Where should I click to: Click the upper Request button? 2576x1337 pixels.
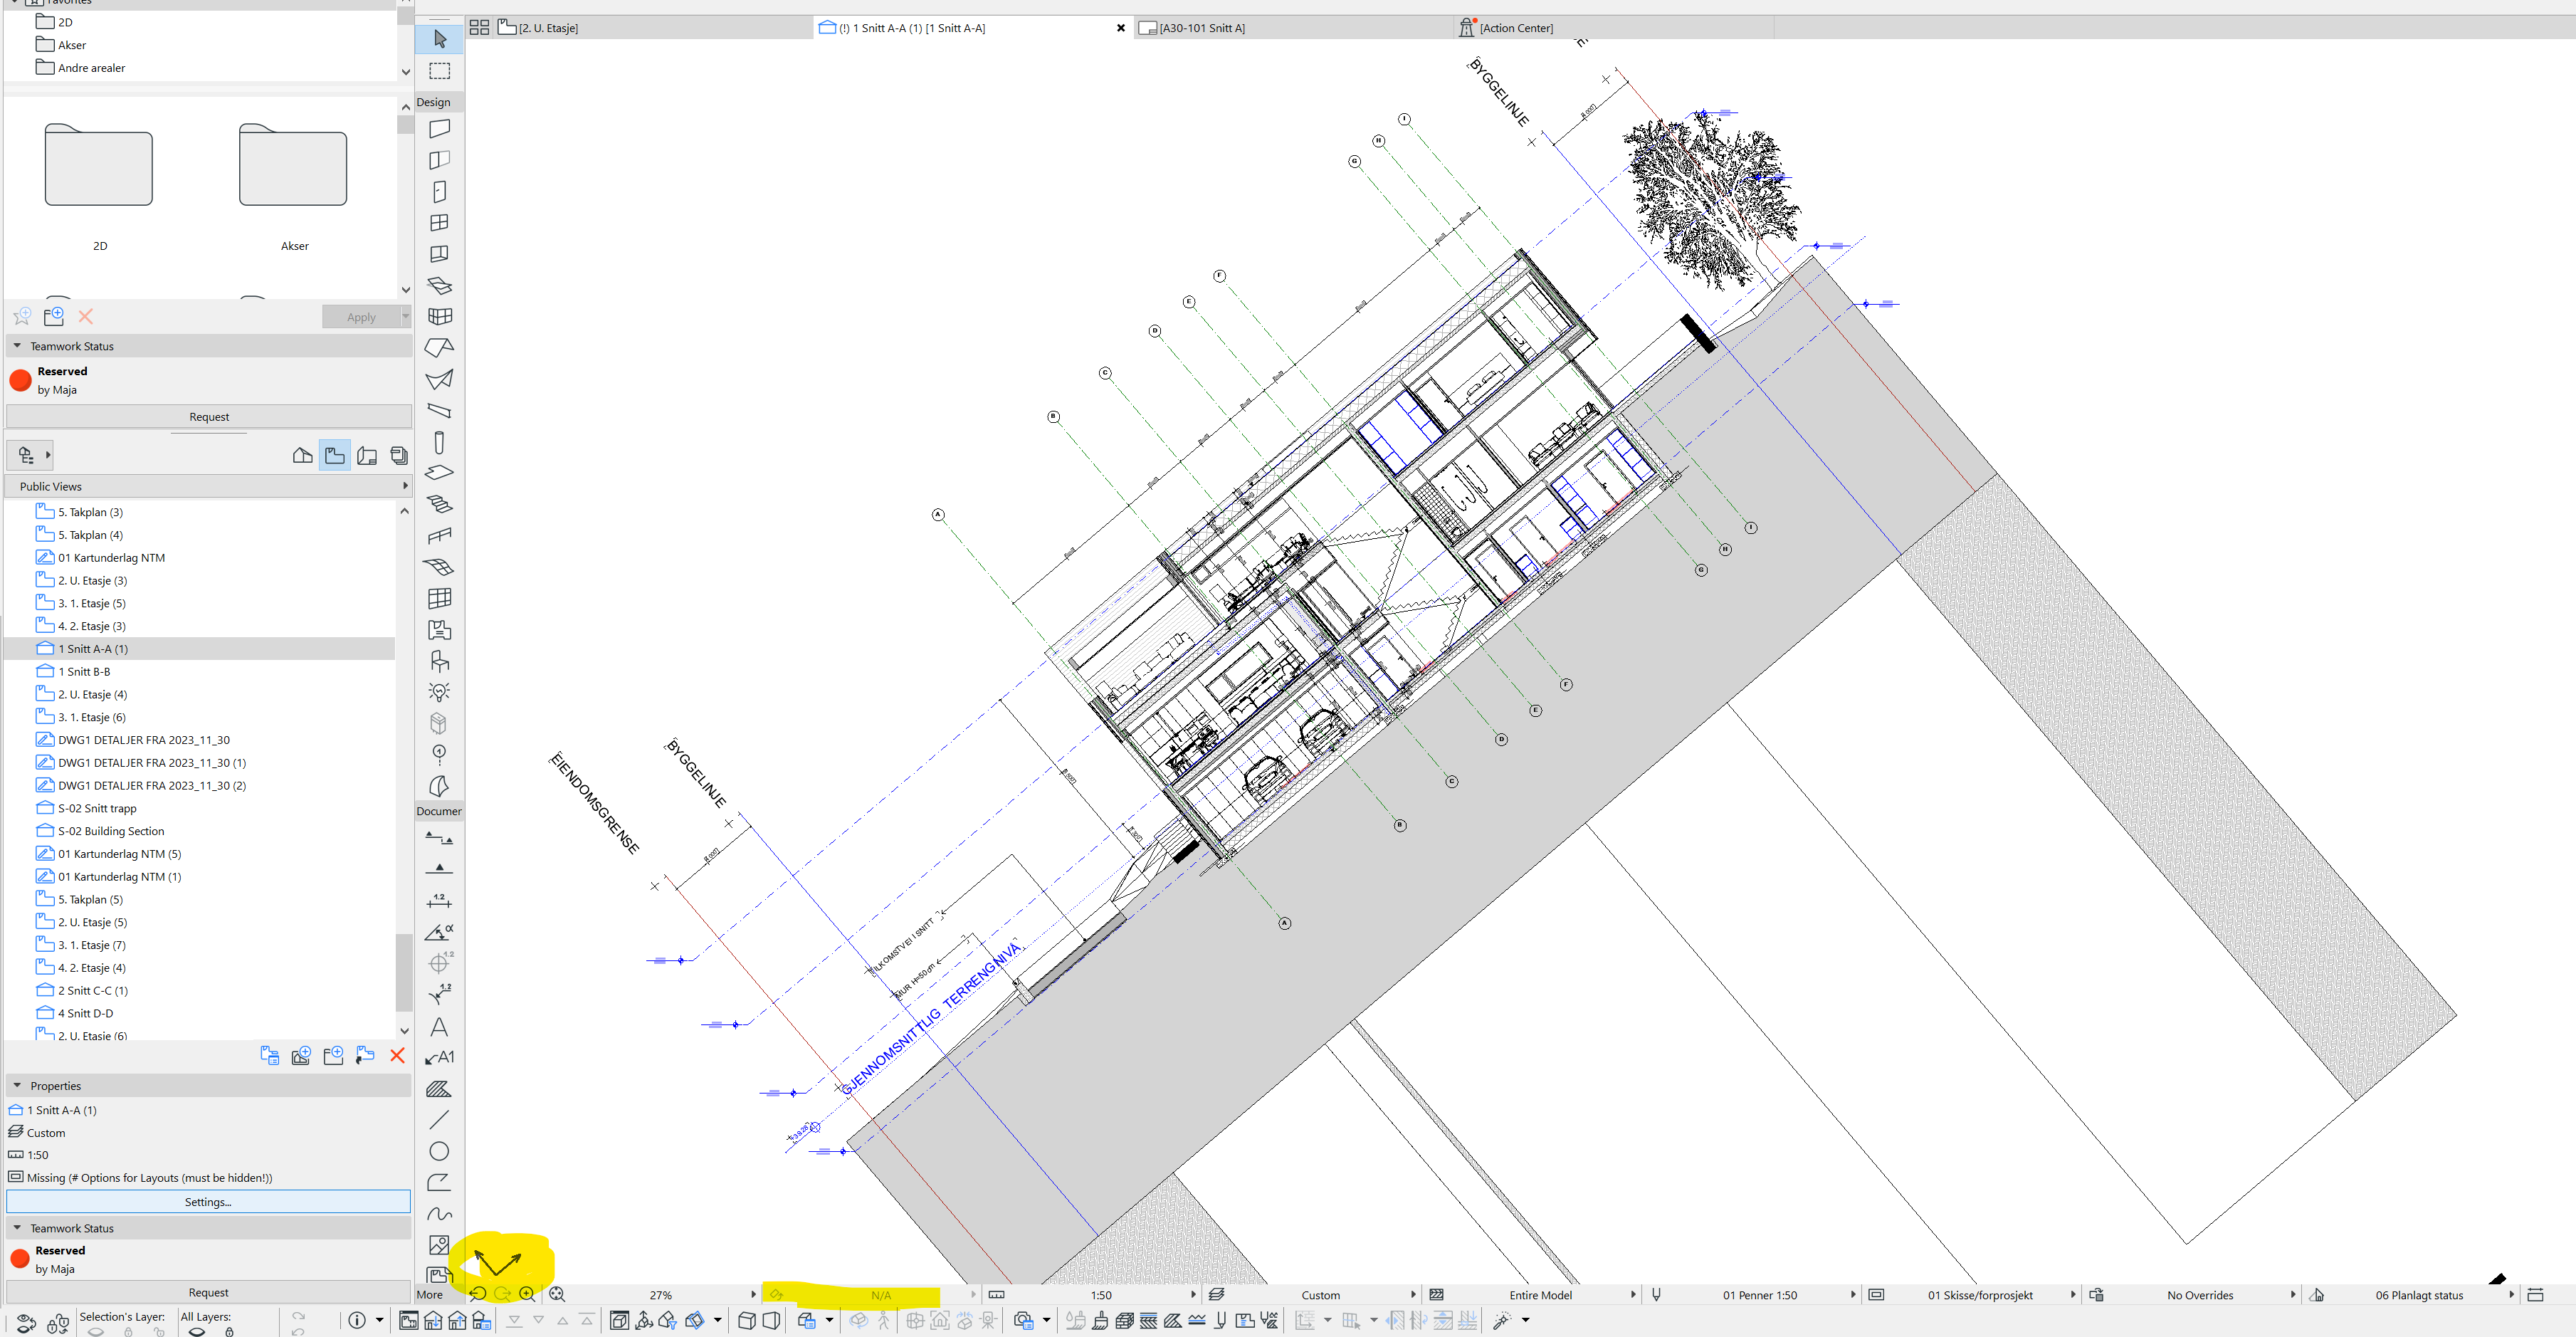(209, 417)
